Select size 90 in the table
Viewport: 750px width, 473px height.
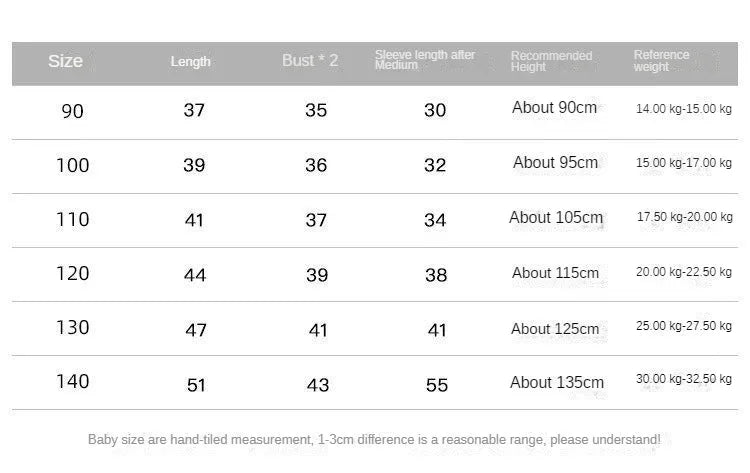(73, 111)
